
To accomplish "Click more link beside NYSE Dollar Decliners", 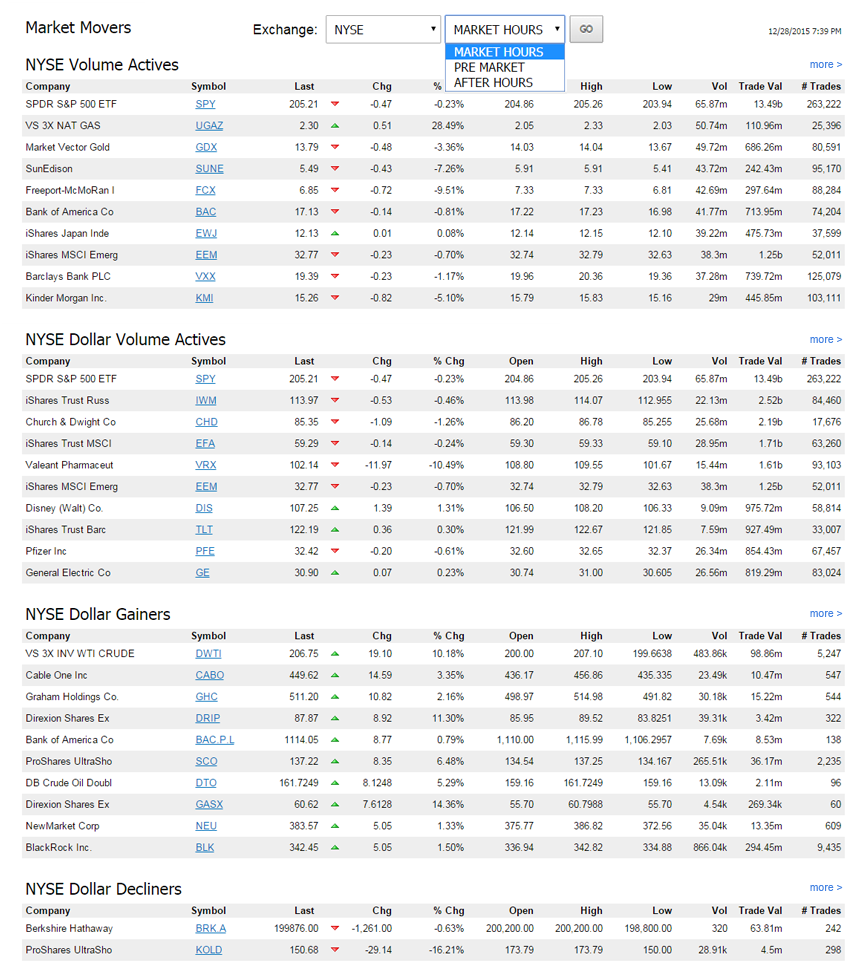I will [825, 888].
